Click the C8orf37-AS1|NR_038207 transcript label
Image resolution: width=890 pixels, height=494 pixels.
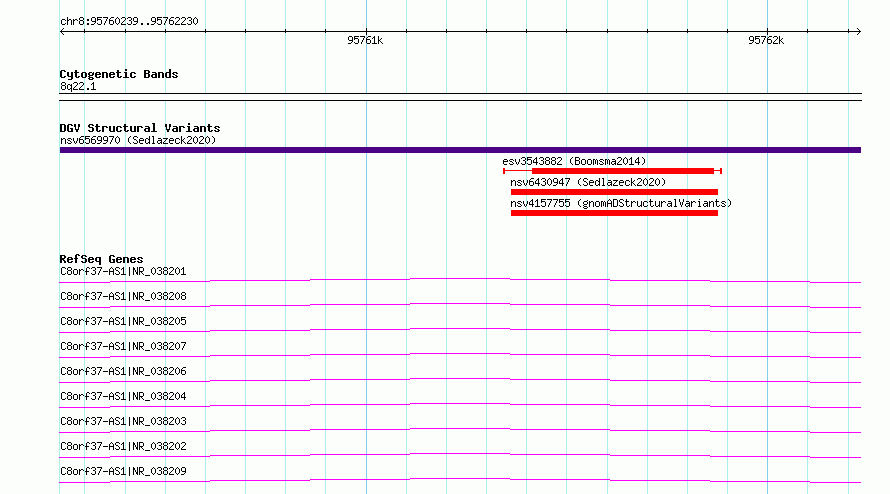click(123, 346)
